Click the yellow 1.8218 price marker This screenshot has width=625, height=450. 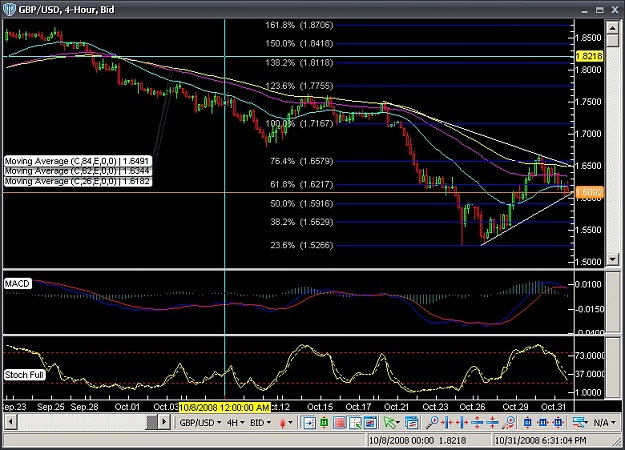(x=590, y=56)
